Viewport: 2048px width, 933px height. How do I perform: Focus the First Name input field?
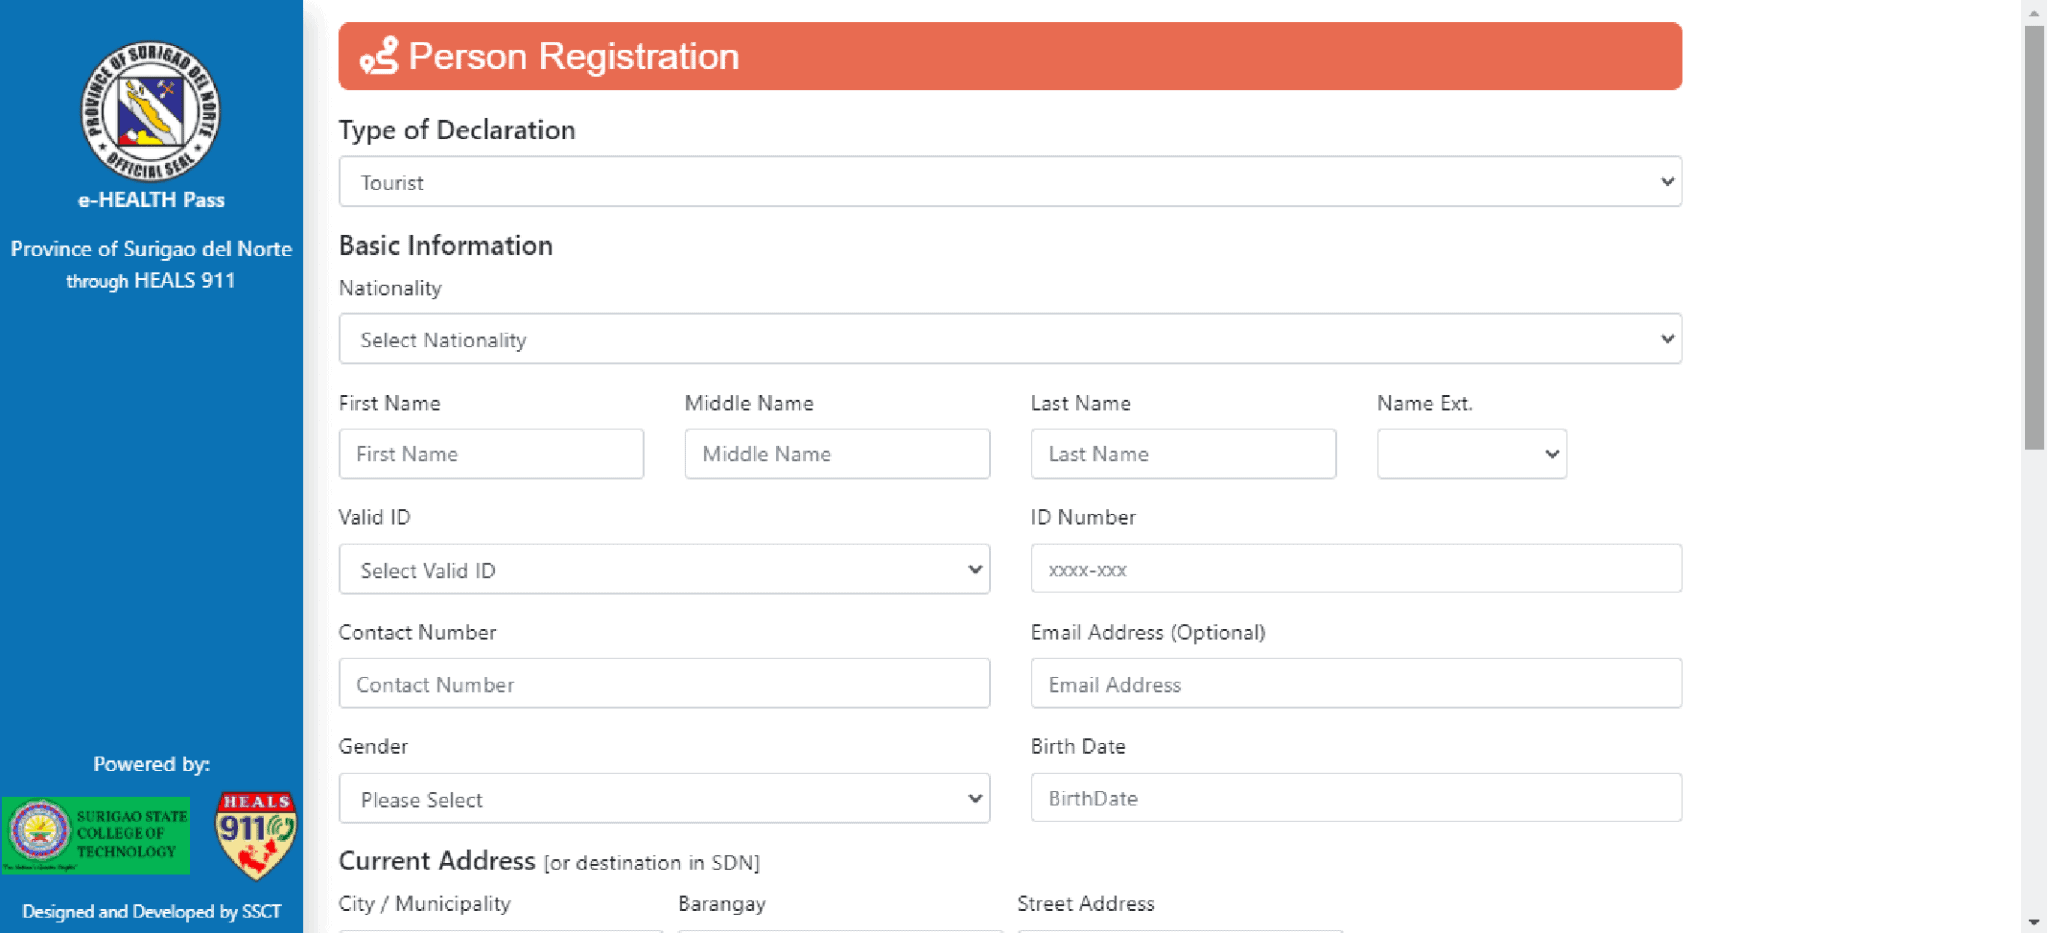pos(491,454)
